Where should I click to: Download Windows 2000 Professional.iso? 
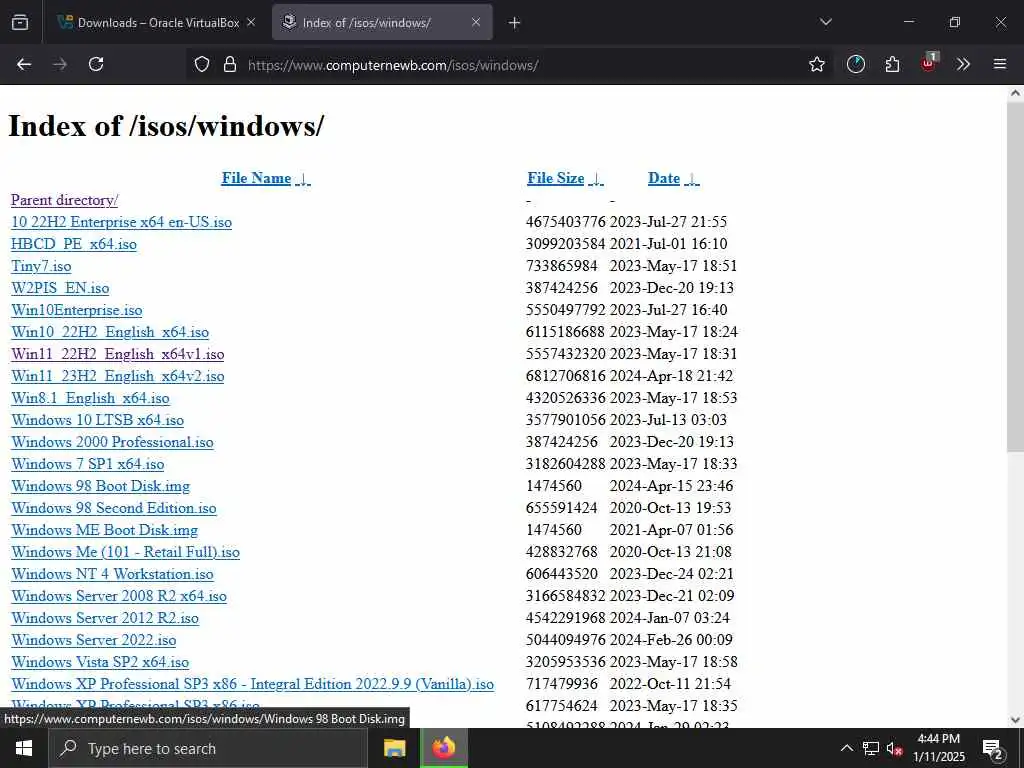click(x=112, y=442)
